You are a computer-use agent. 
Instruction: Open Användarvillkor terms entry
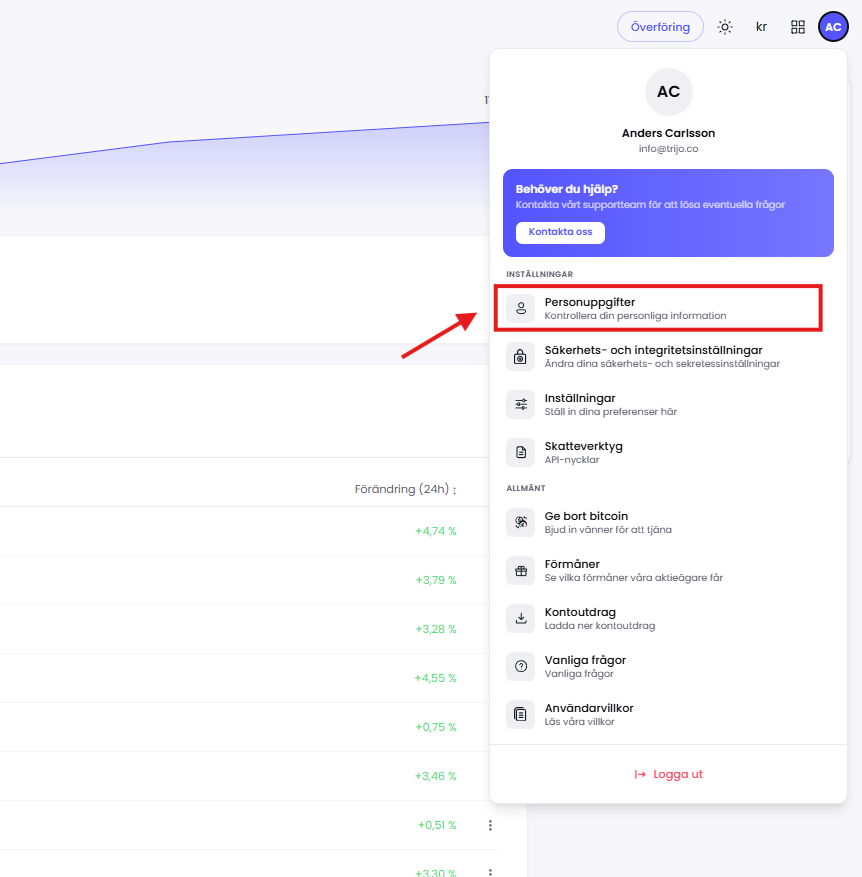(x=668, y=715)
